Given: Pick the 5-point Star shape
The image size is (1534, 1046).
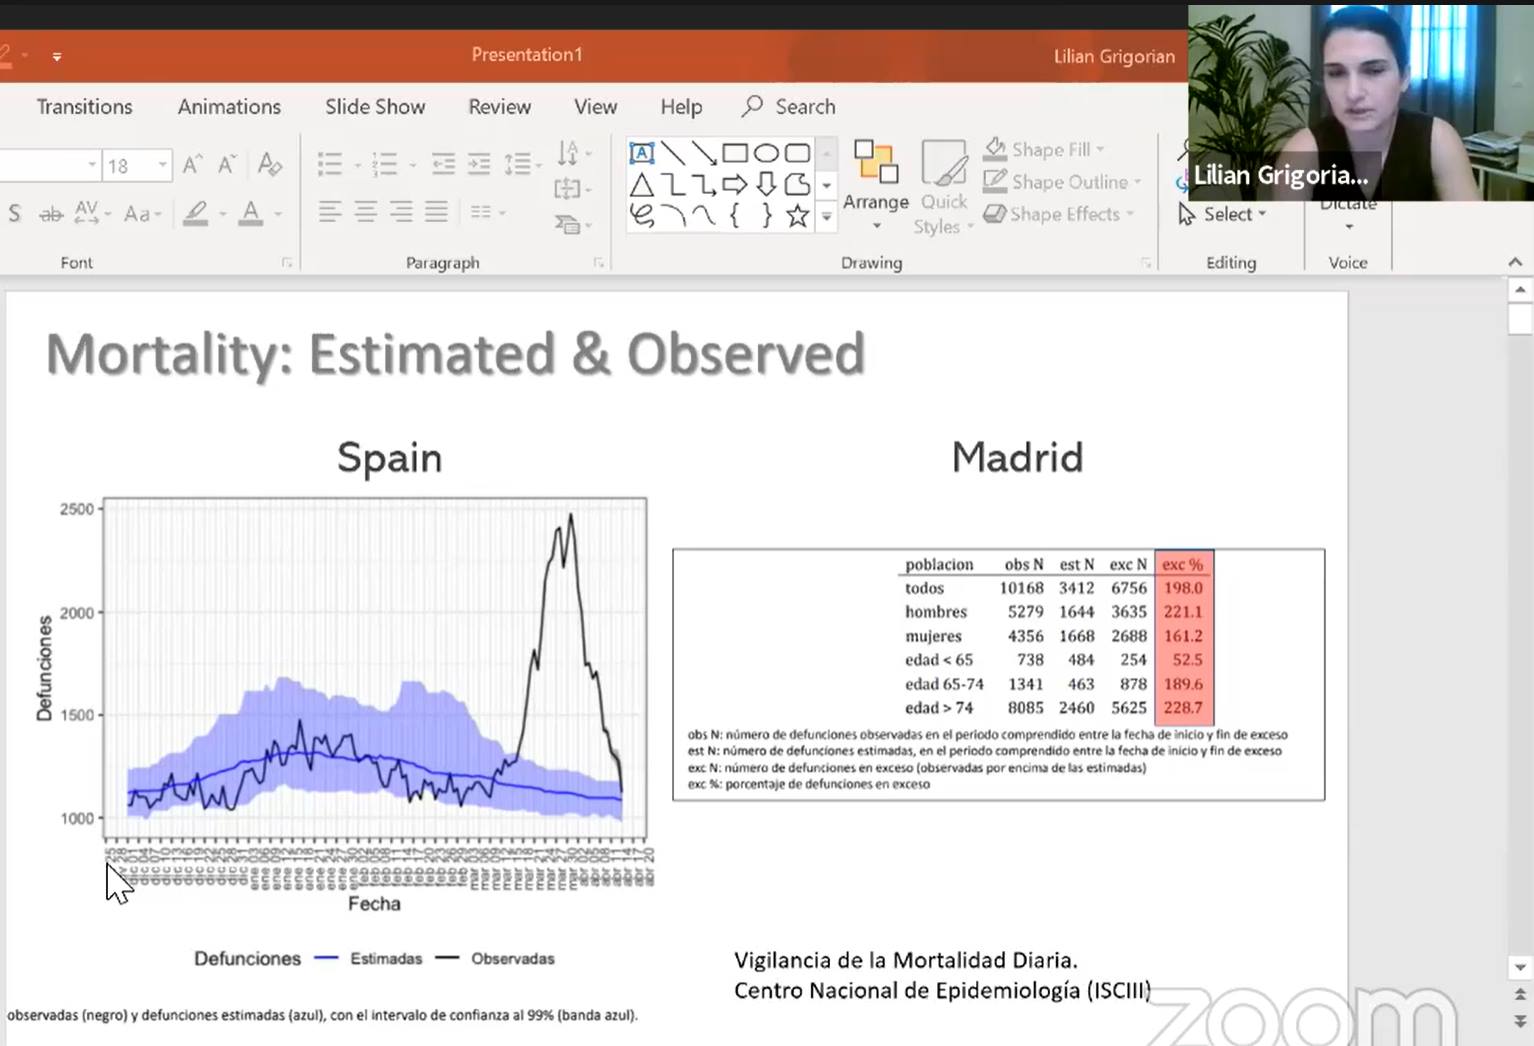Looking at the screenshot, I should click(797, 215).
